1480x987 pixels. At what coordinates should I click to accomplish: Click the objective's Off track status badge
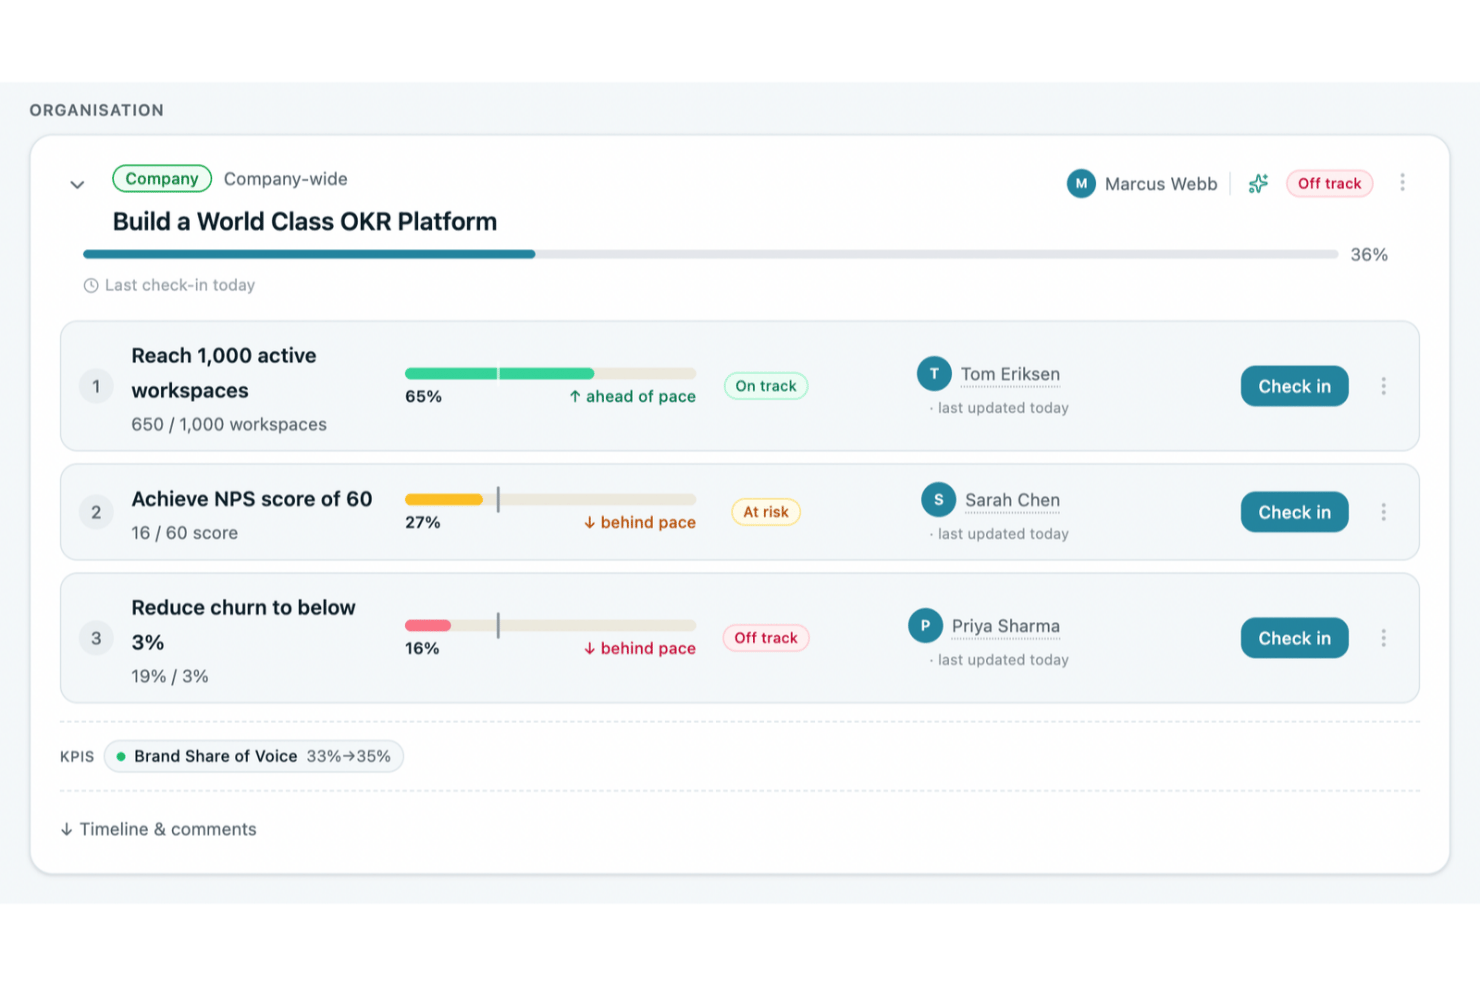[x=1329, y=184]
